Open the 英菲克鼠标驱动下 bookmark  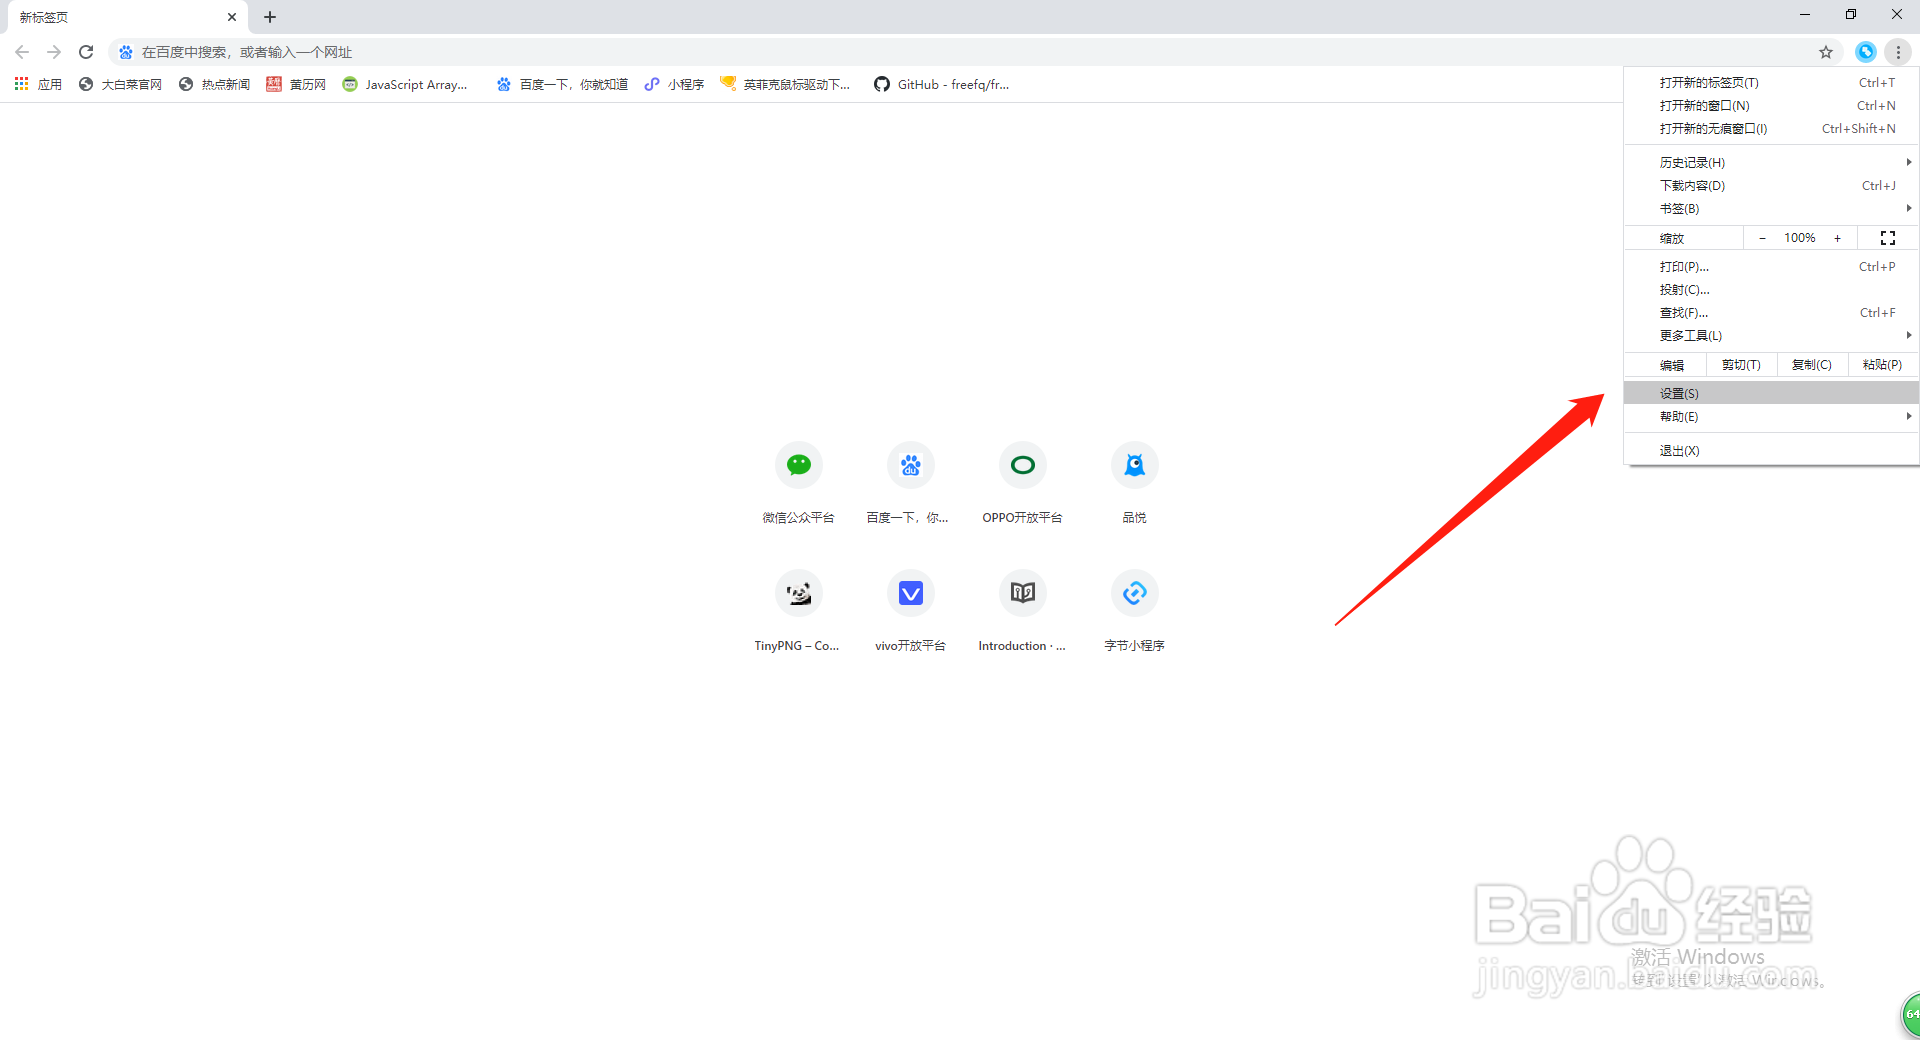785,85
